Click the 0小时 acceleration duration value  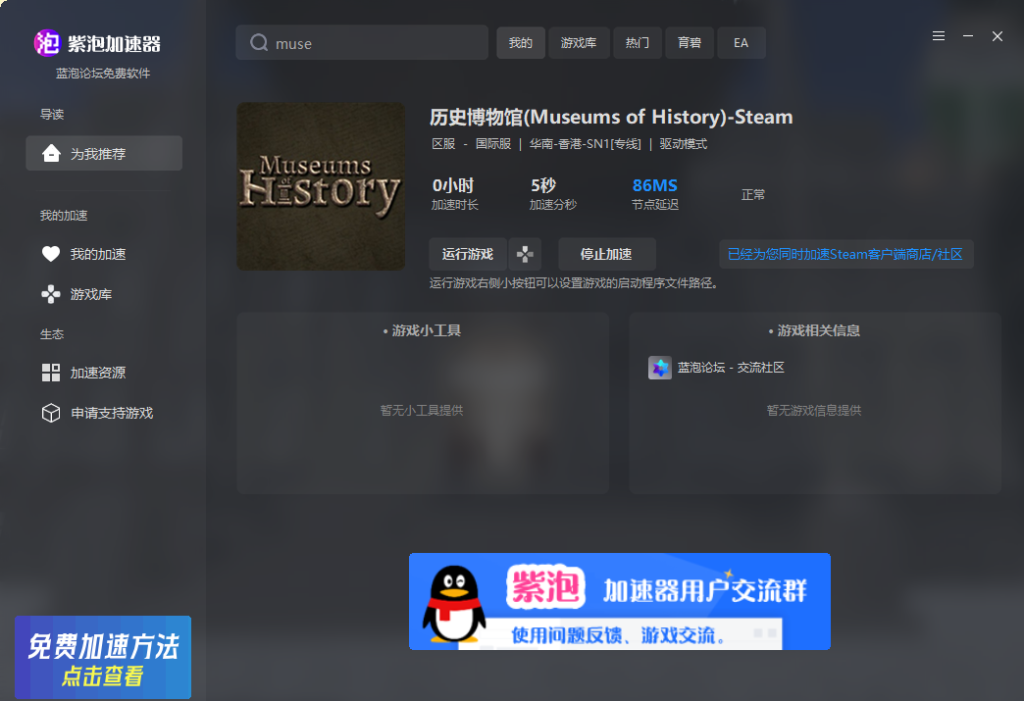(453, 186)
